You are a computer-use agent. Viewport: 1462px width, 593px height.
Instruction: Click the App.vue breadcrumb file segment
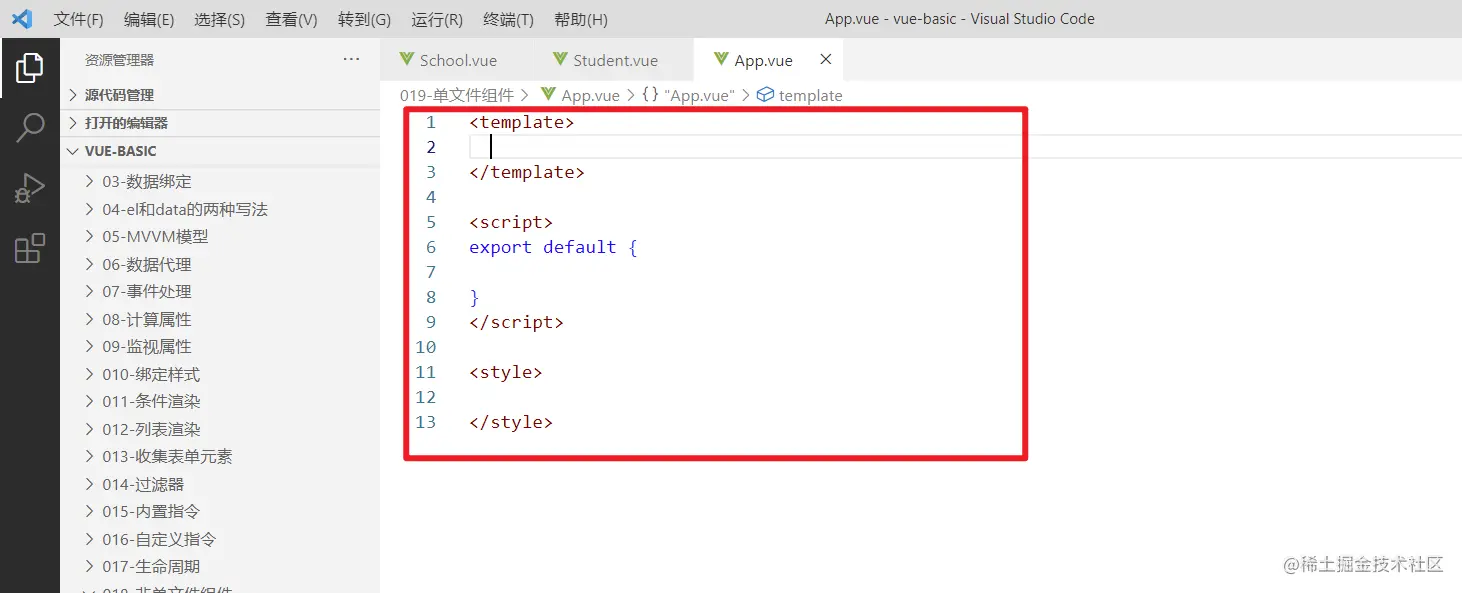coord(591,95)
